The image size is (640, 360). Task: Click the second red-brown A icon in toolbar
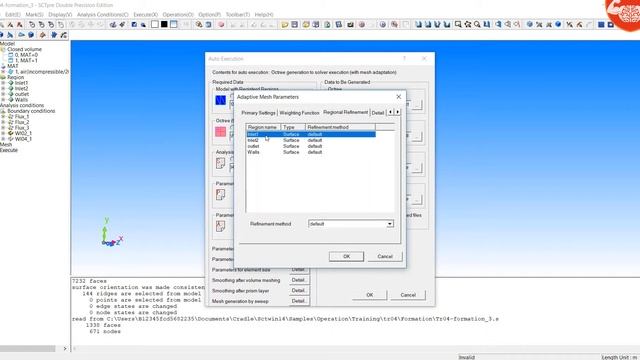(19, 24)
